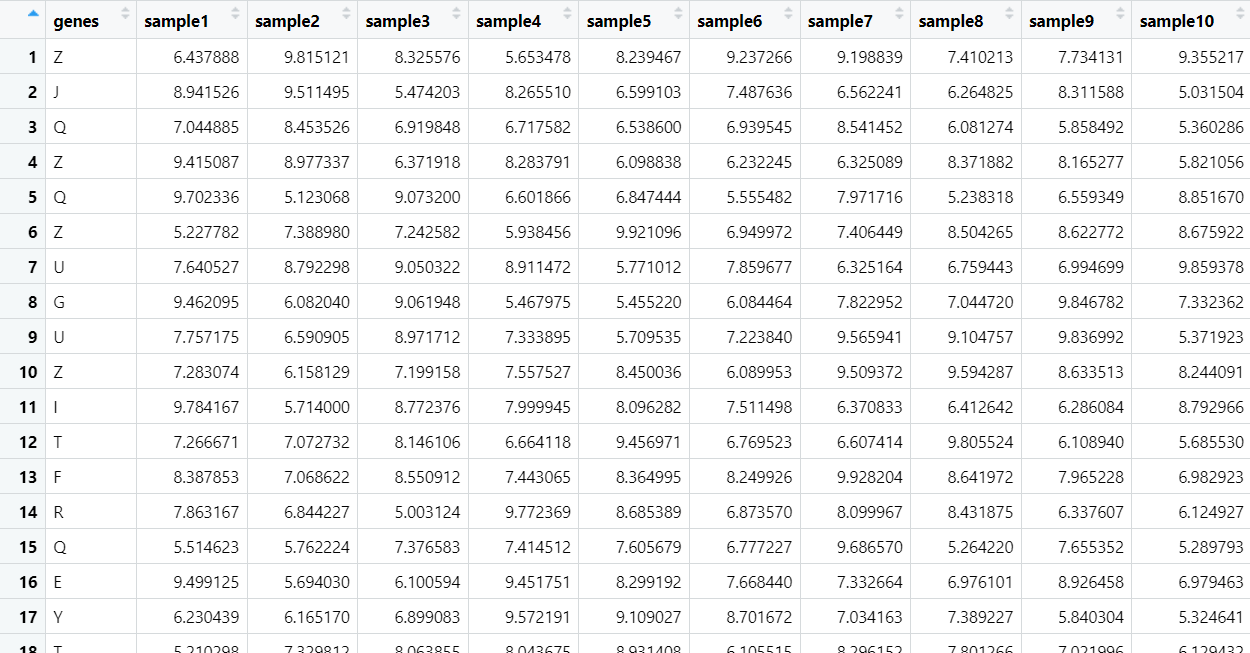Viewport: 1250px width, 653px height.
Task: Click cell value 8.371882
Action: (980, 162)
